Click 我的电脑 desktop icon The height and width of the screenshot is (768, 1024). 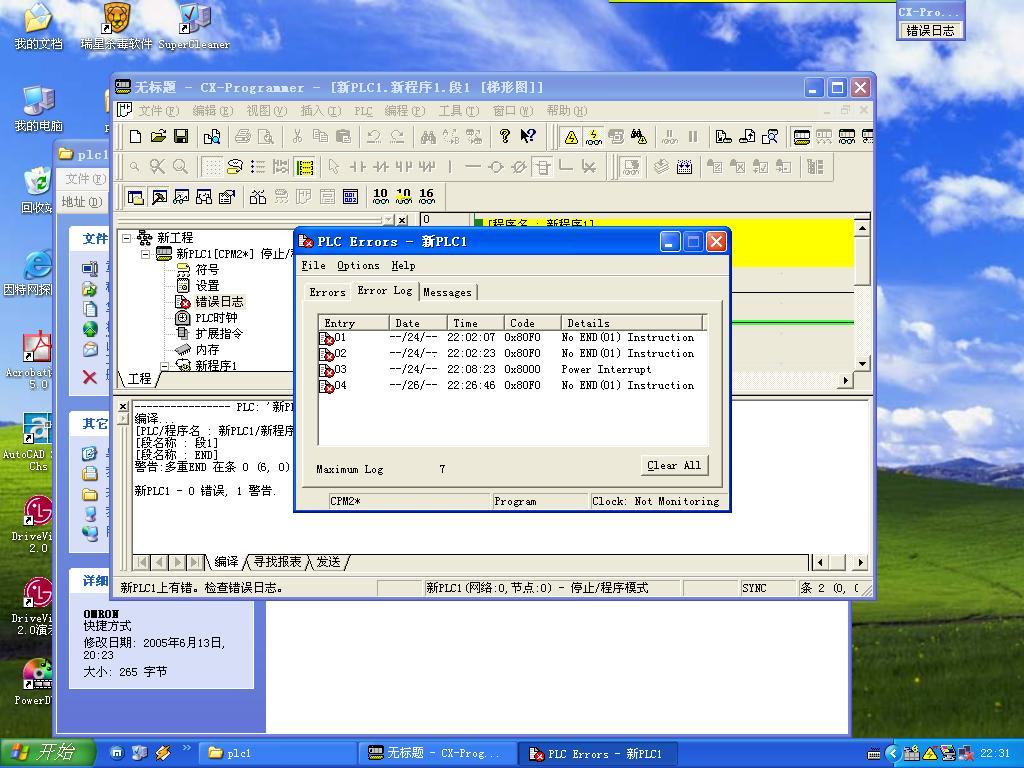39,108
